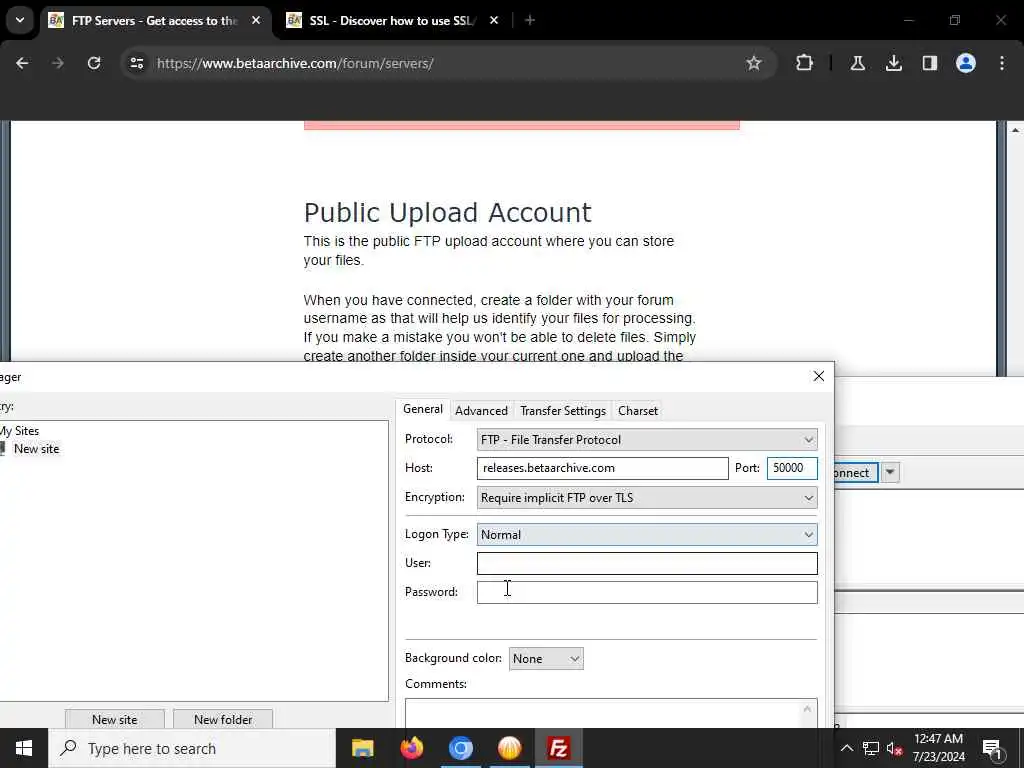Screen dimensions: 1024x768
Task: Click the Public Upload Account heading
Action: (447, 213)
